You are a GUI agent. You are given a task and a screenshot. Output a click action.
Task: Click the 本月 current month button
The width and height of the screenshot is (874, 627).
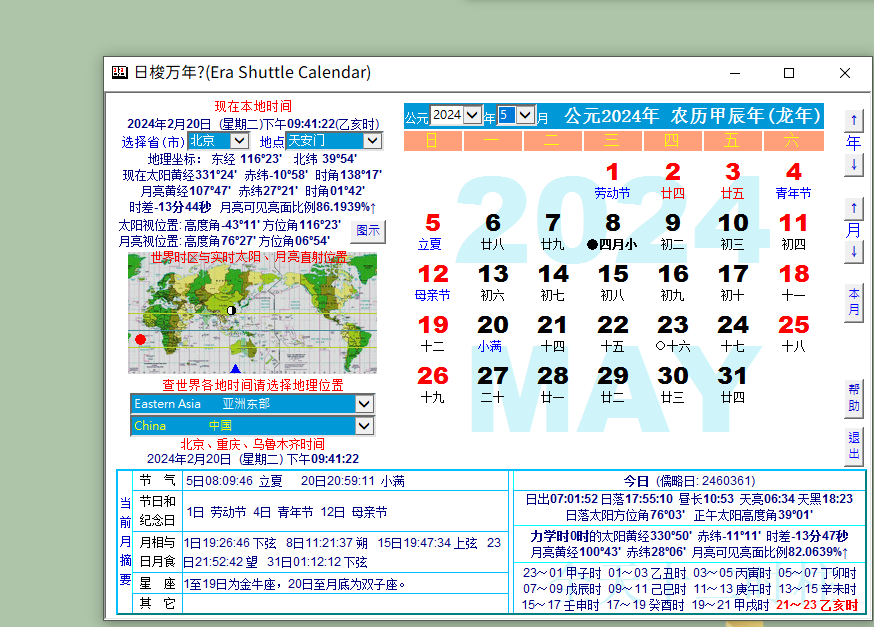point(852,300)
